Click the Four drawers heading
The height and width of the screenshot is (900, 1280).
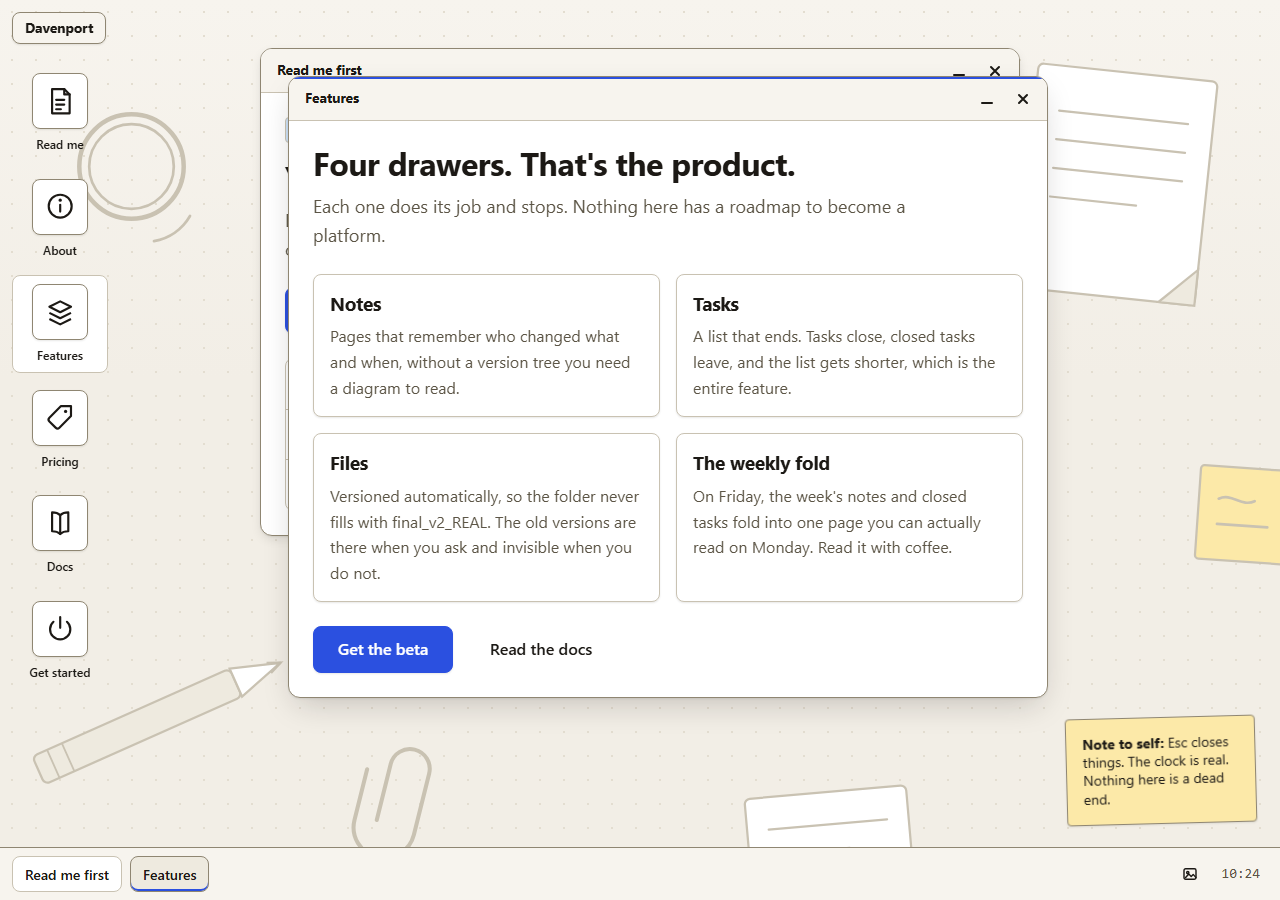coord(554,165)
